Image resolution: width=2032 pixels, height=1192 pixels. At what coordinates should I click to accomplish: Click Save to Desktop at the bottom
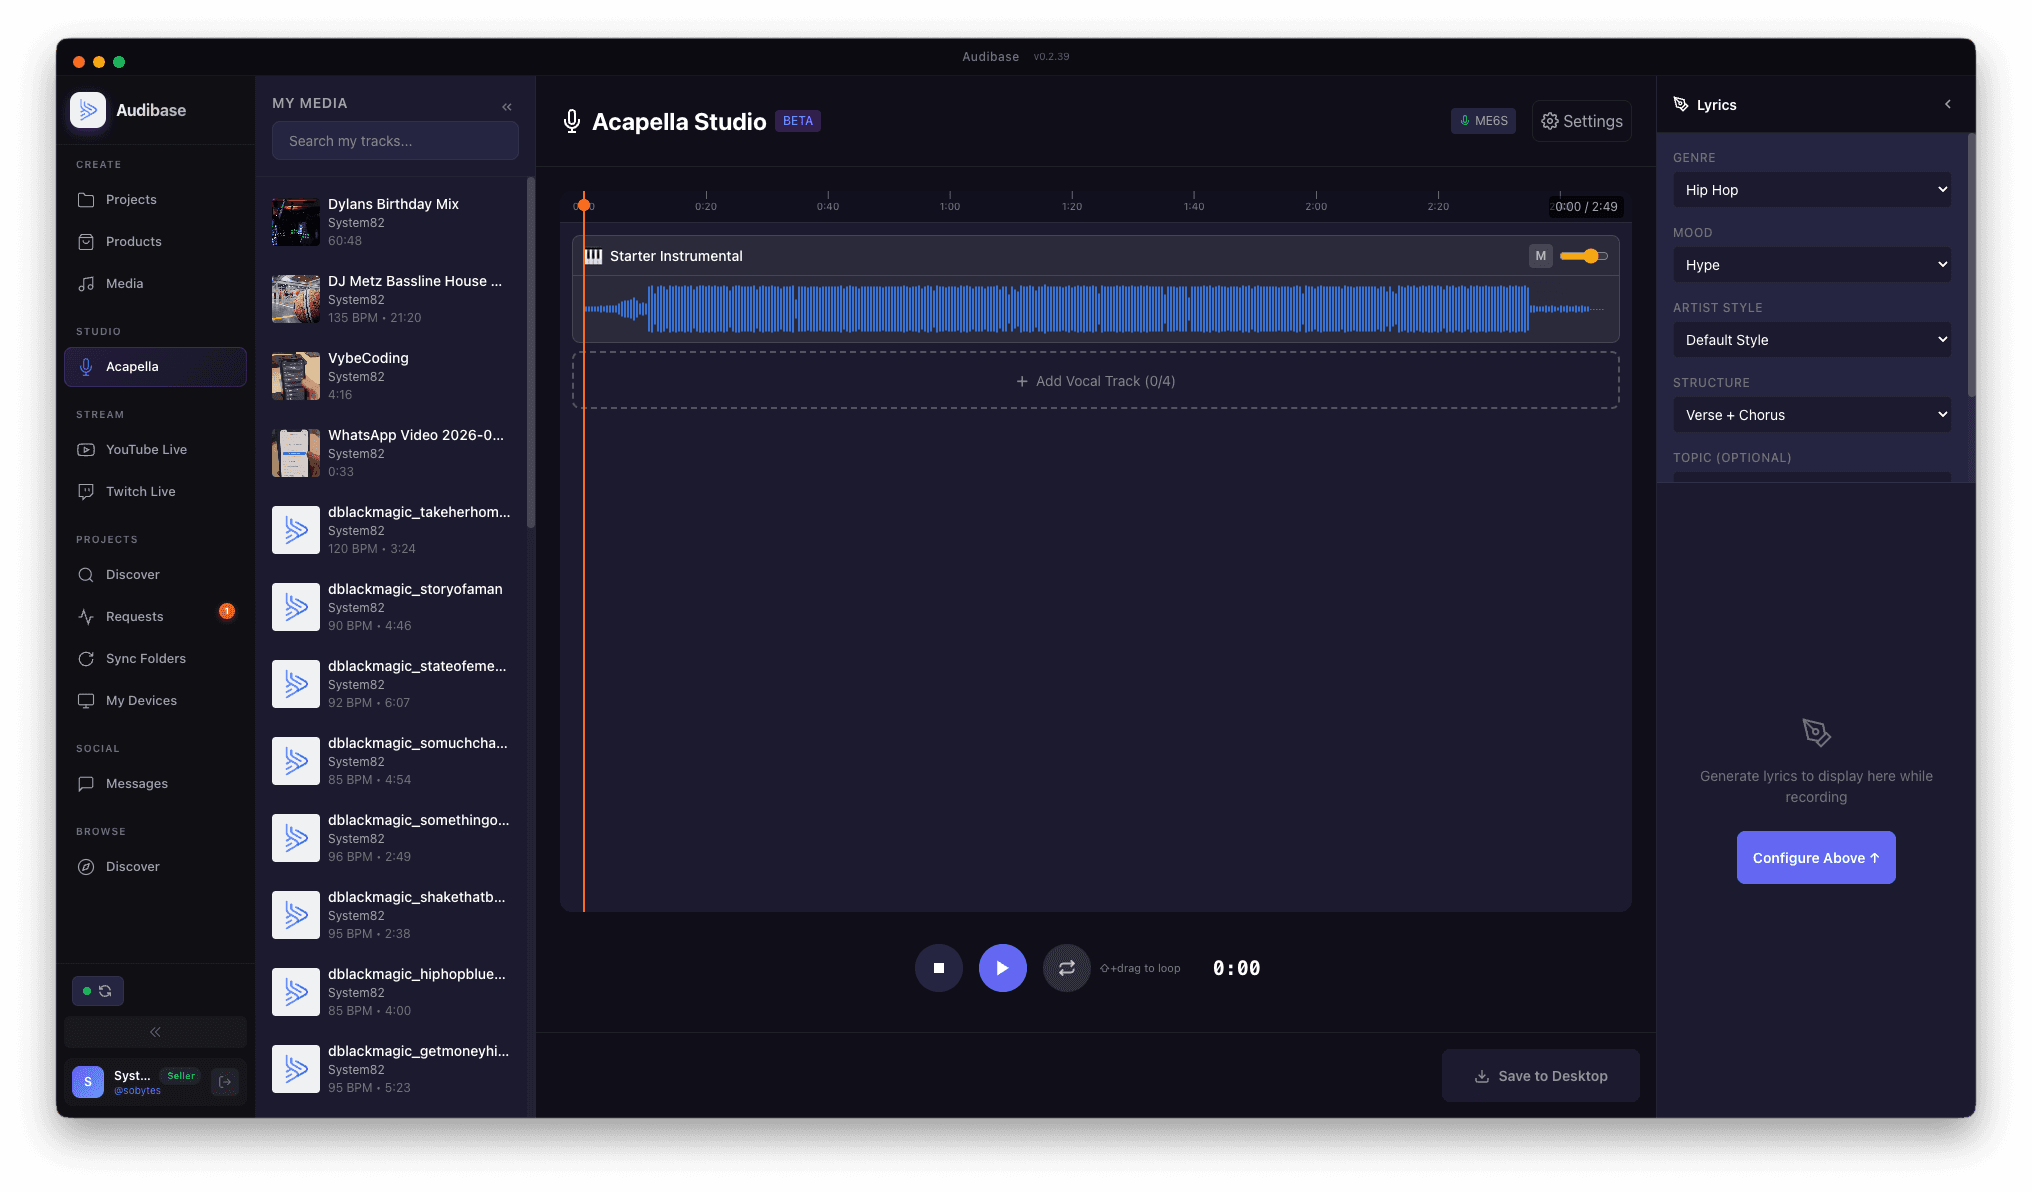click(1541, 1075)
